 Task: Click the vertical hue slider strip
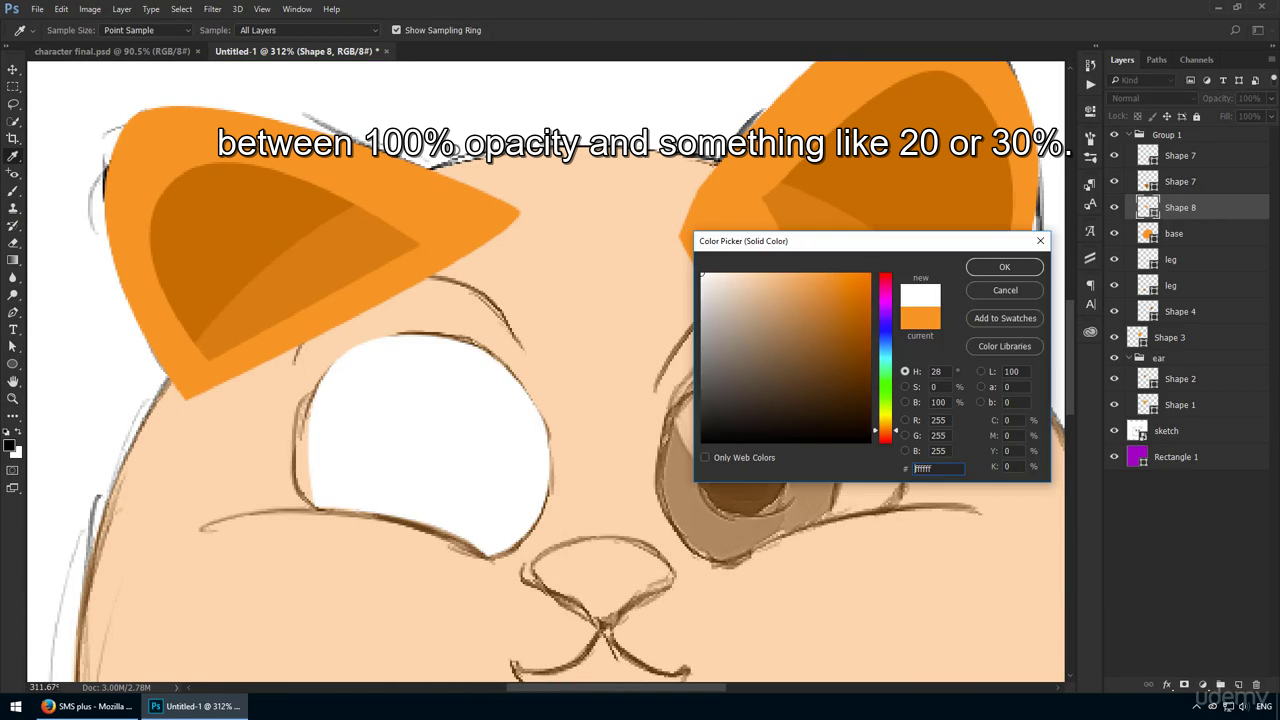coord(885,357)
